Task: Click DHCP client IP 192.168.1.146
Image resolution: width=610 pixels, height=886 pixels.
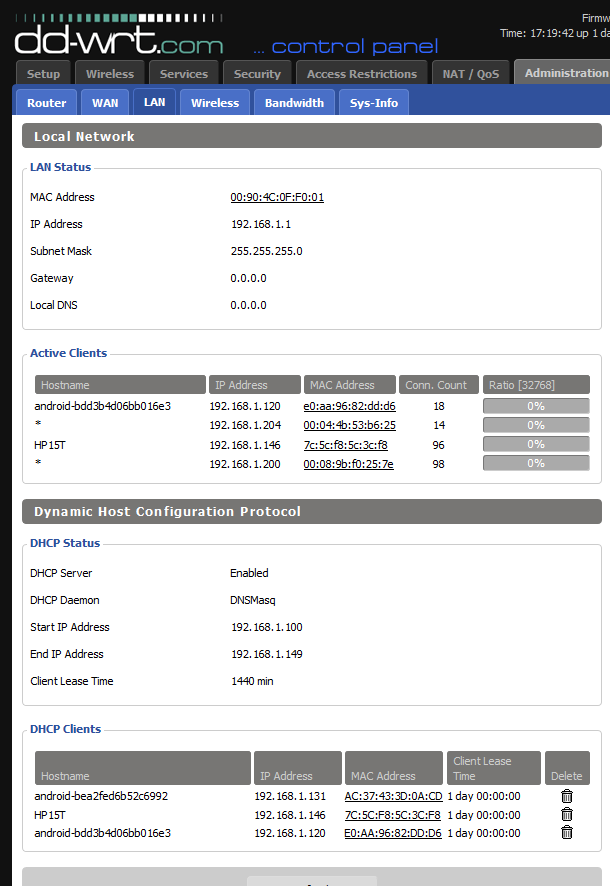Action: pyautogui.click(x=290, y=815)
